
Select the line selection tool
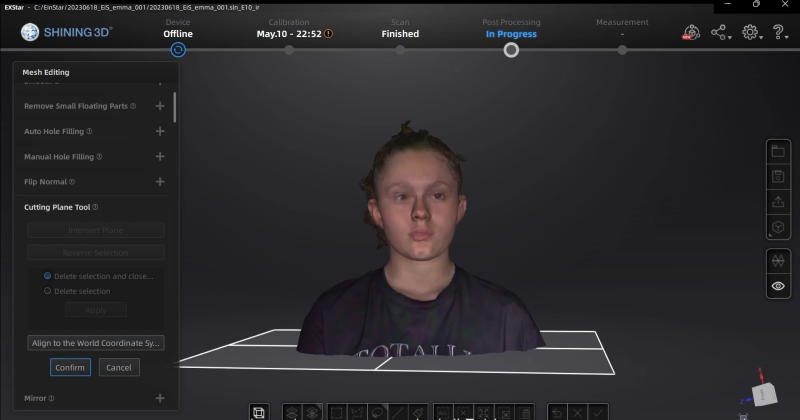pyautogui.click(x=397, y=412)
